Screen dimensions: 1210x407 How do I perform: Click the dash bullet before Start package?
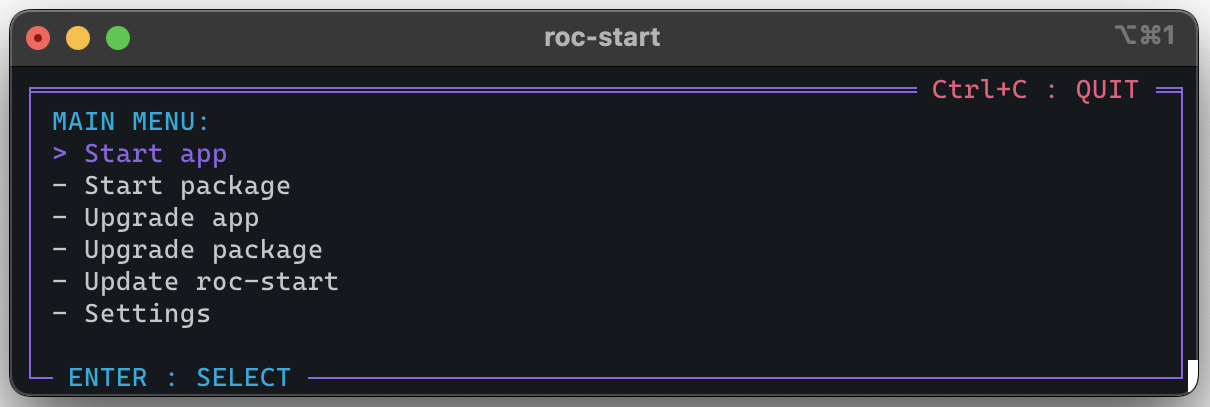pos(60,186)
